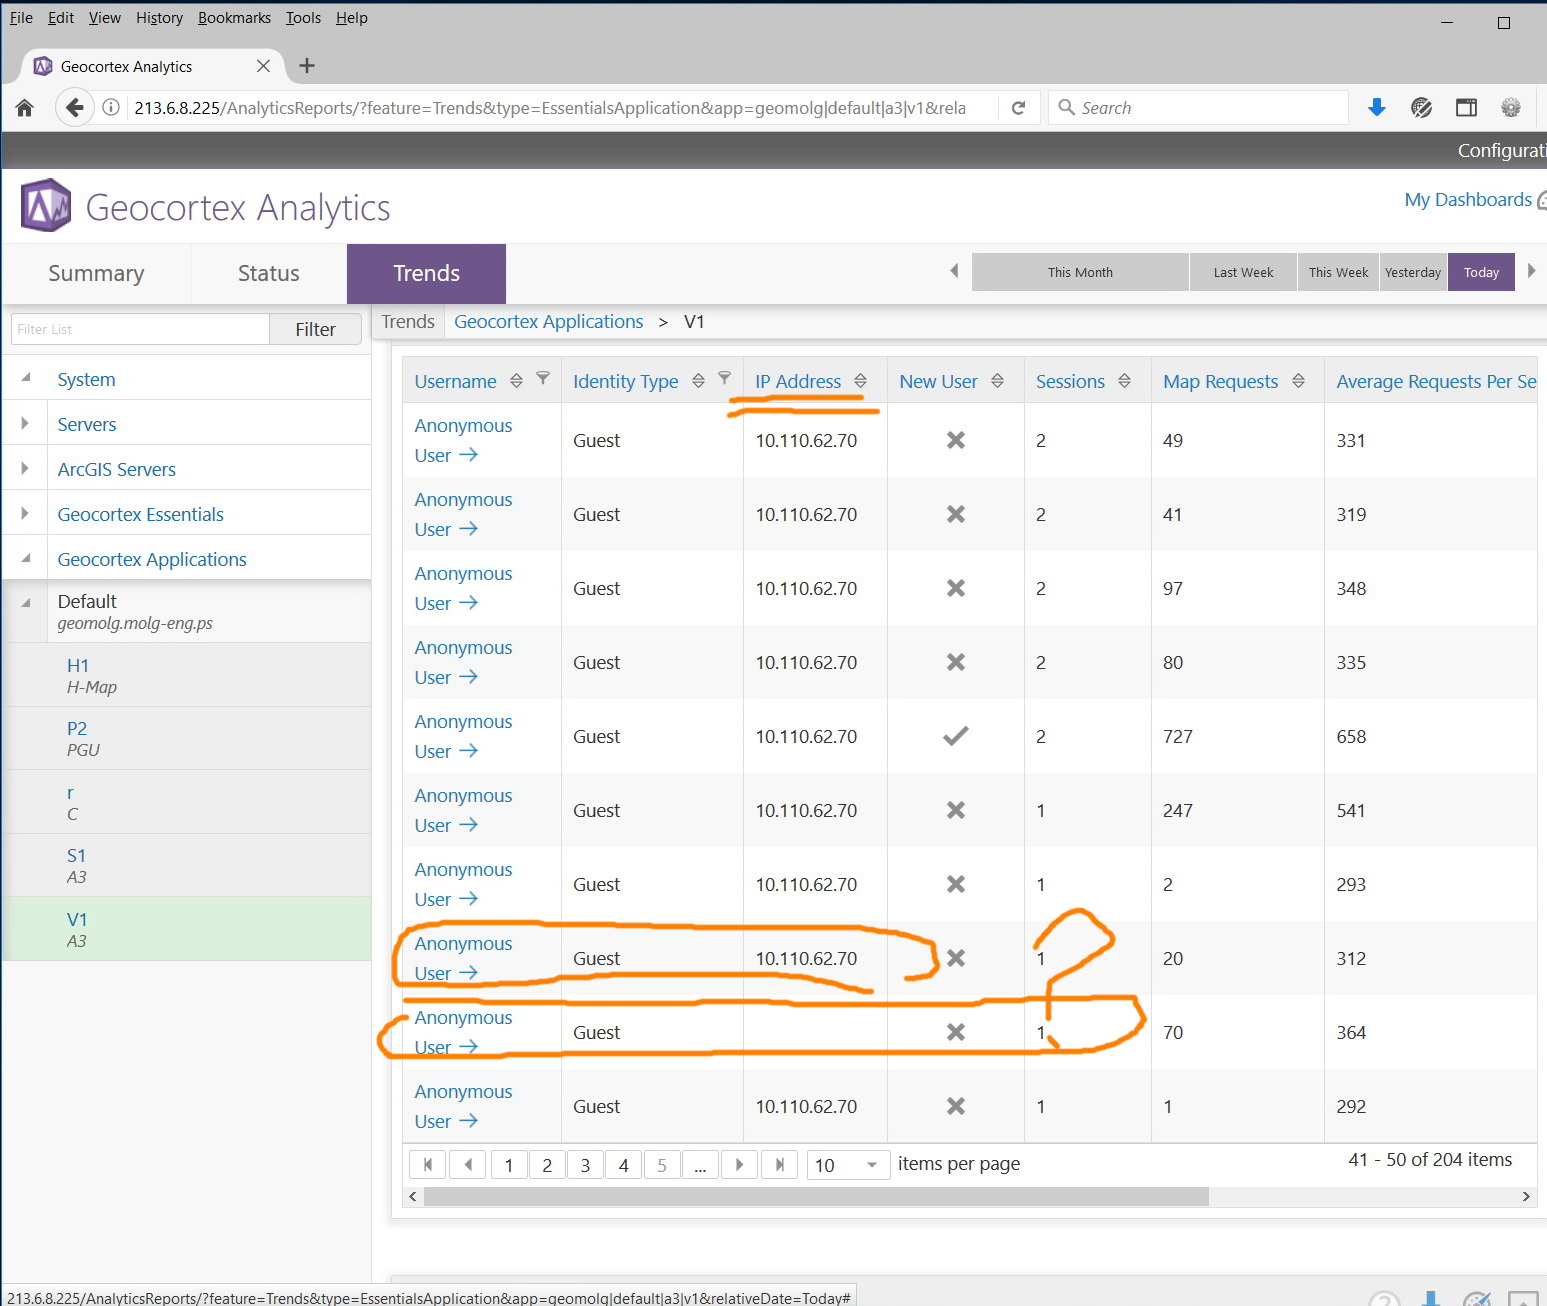Collapse the System tree node

26,378
